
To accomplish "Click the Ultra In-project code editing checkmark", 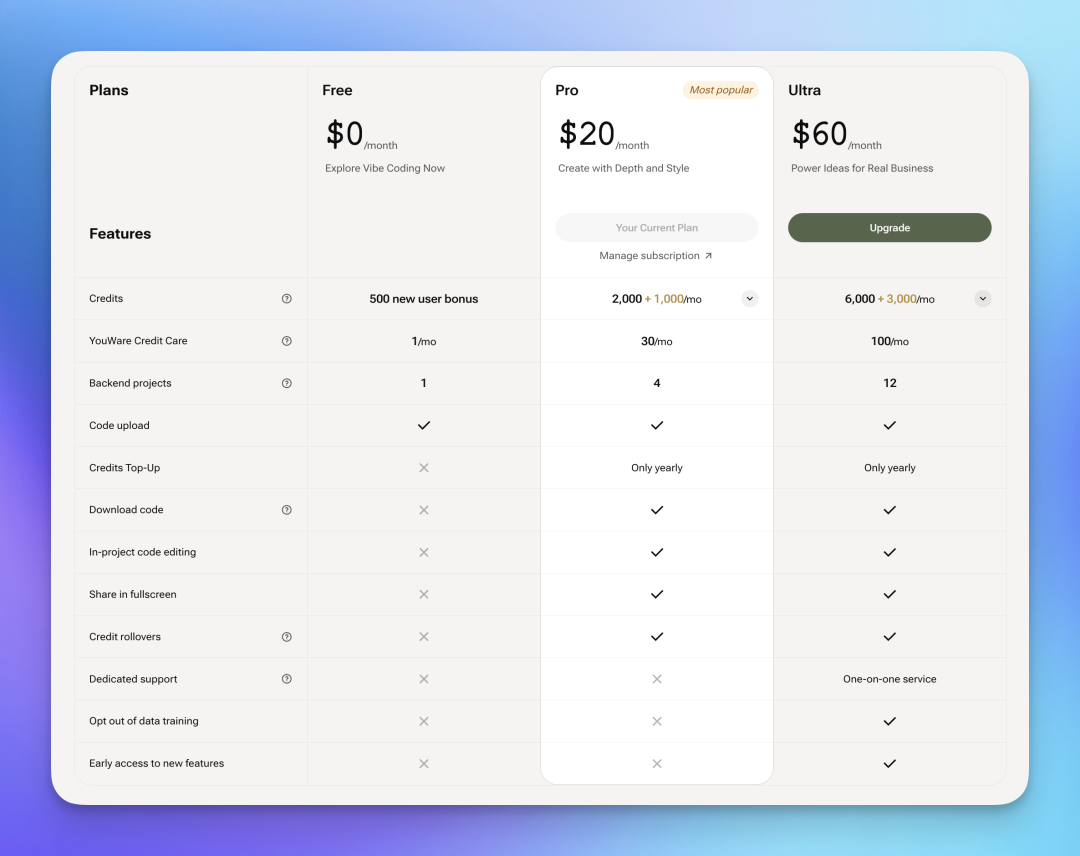I will [890, 552].
